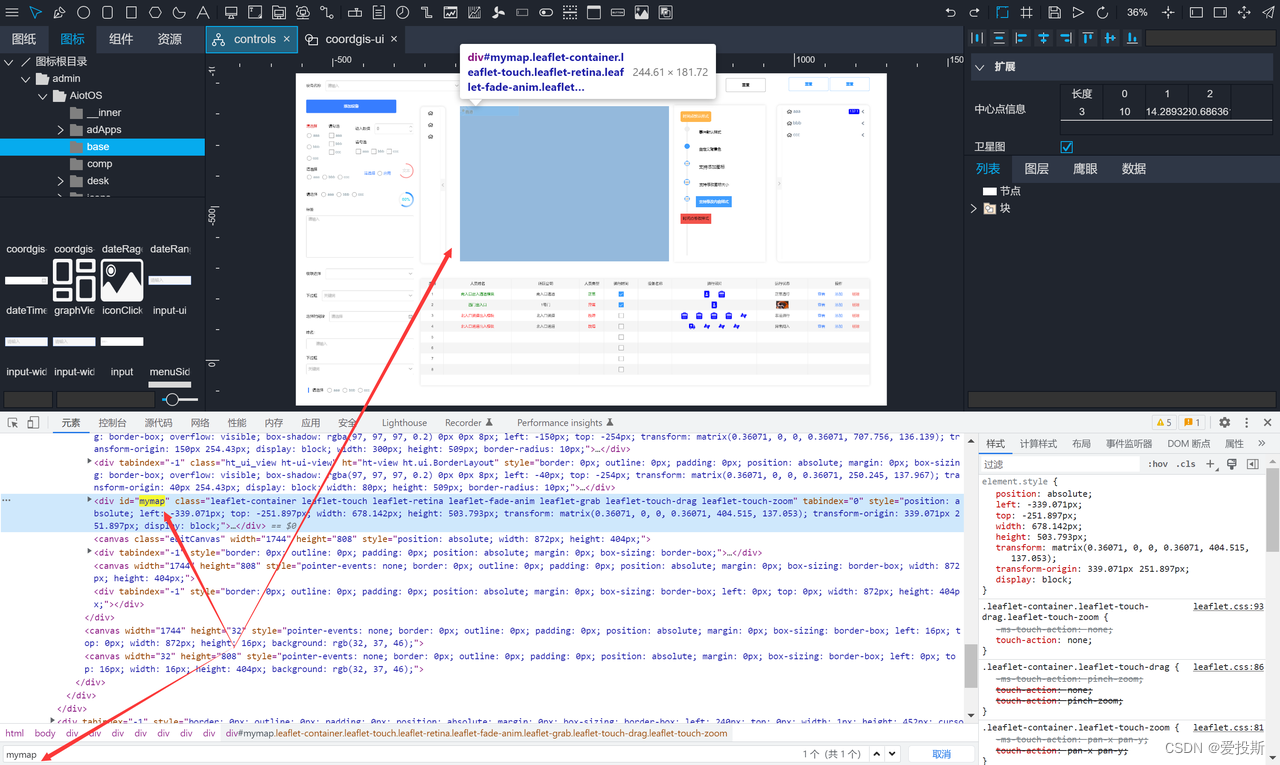This screenshot has width=1280, height=765.
Task: Click :hov toggle in styles pane
Action: click(x=1158, y=464)
